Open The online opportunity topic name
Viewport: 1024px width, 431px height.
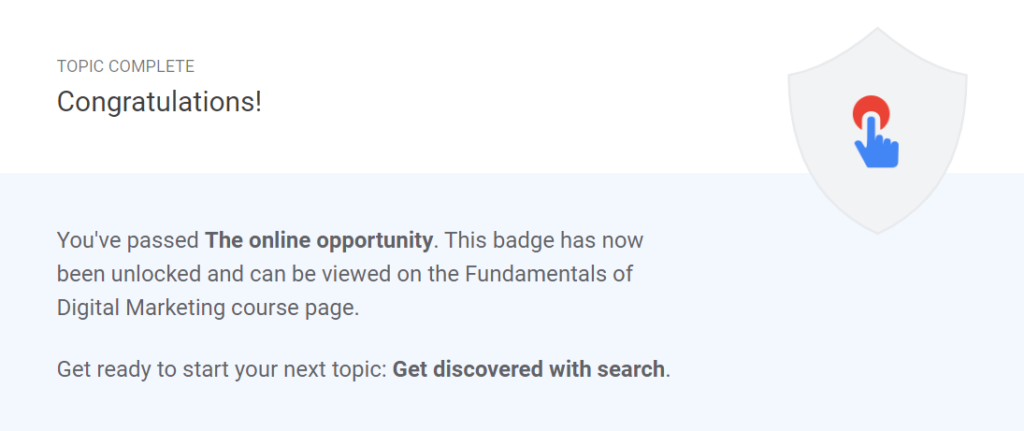click(319, 240)
